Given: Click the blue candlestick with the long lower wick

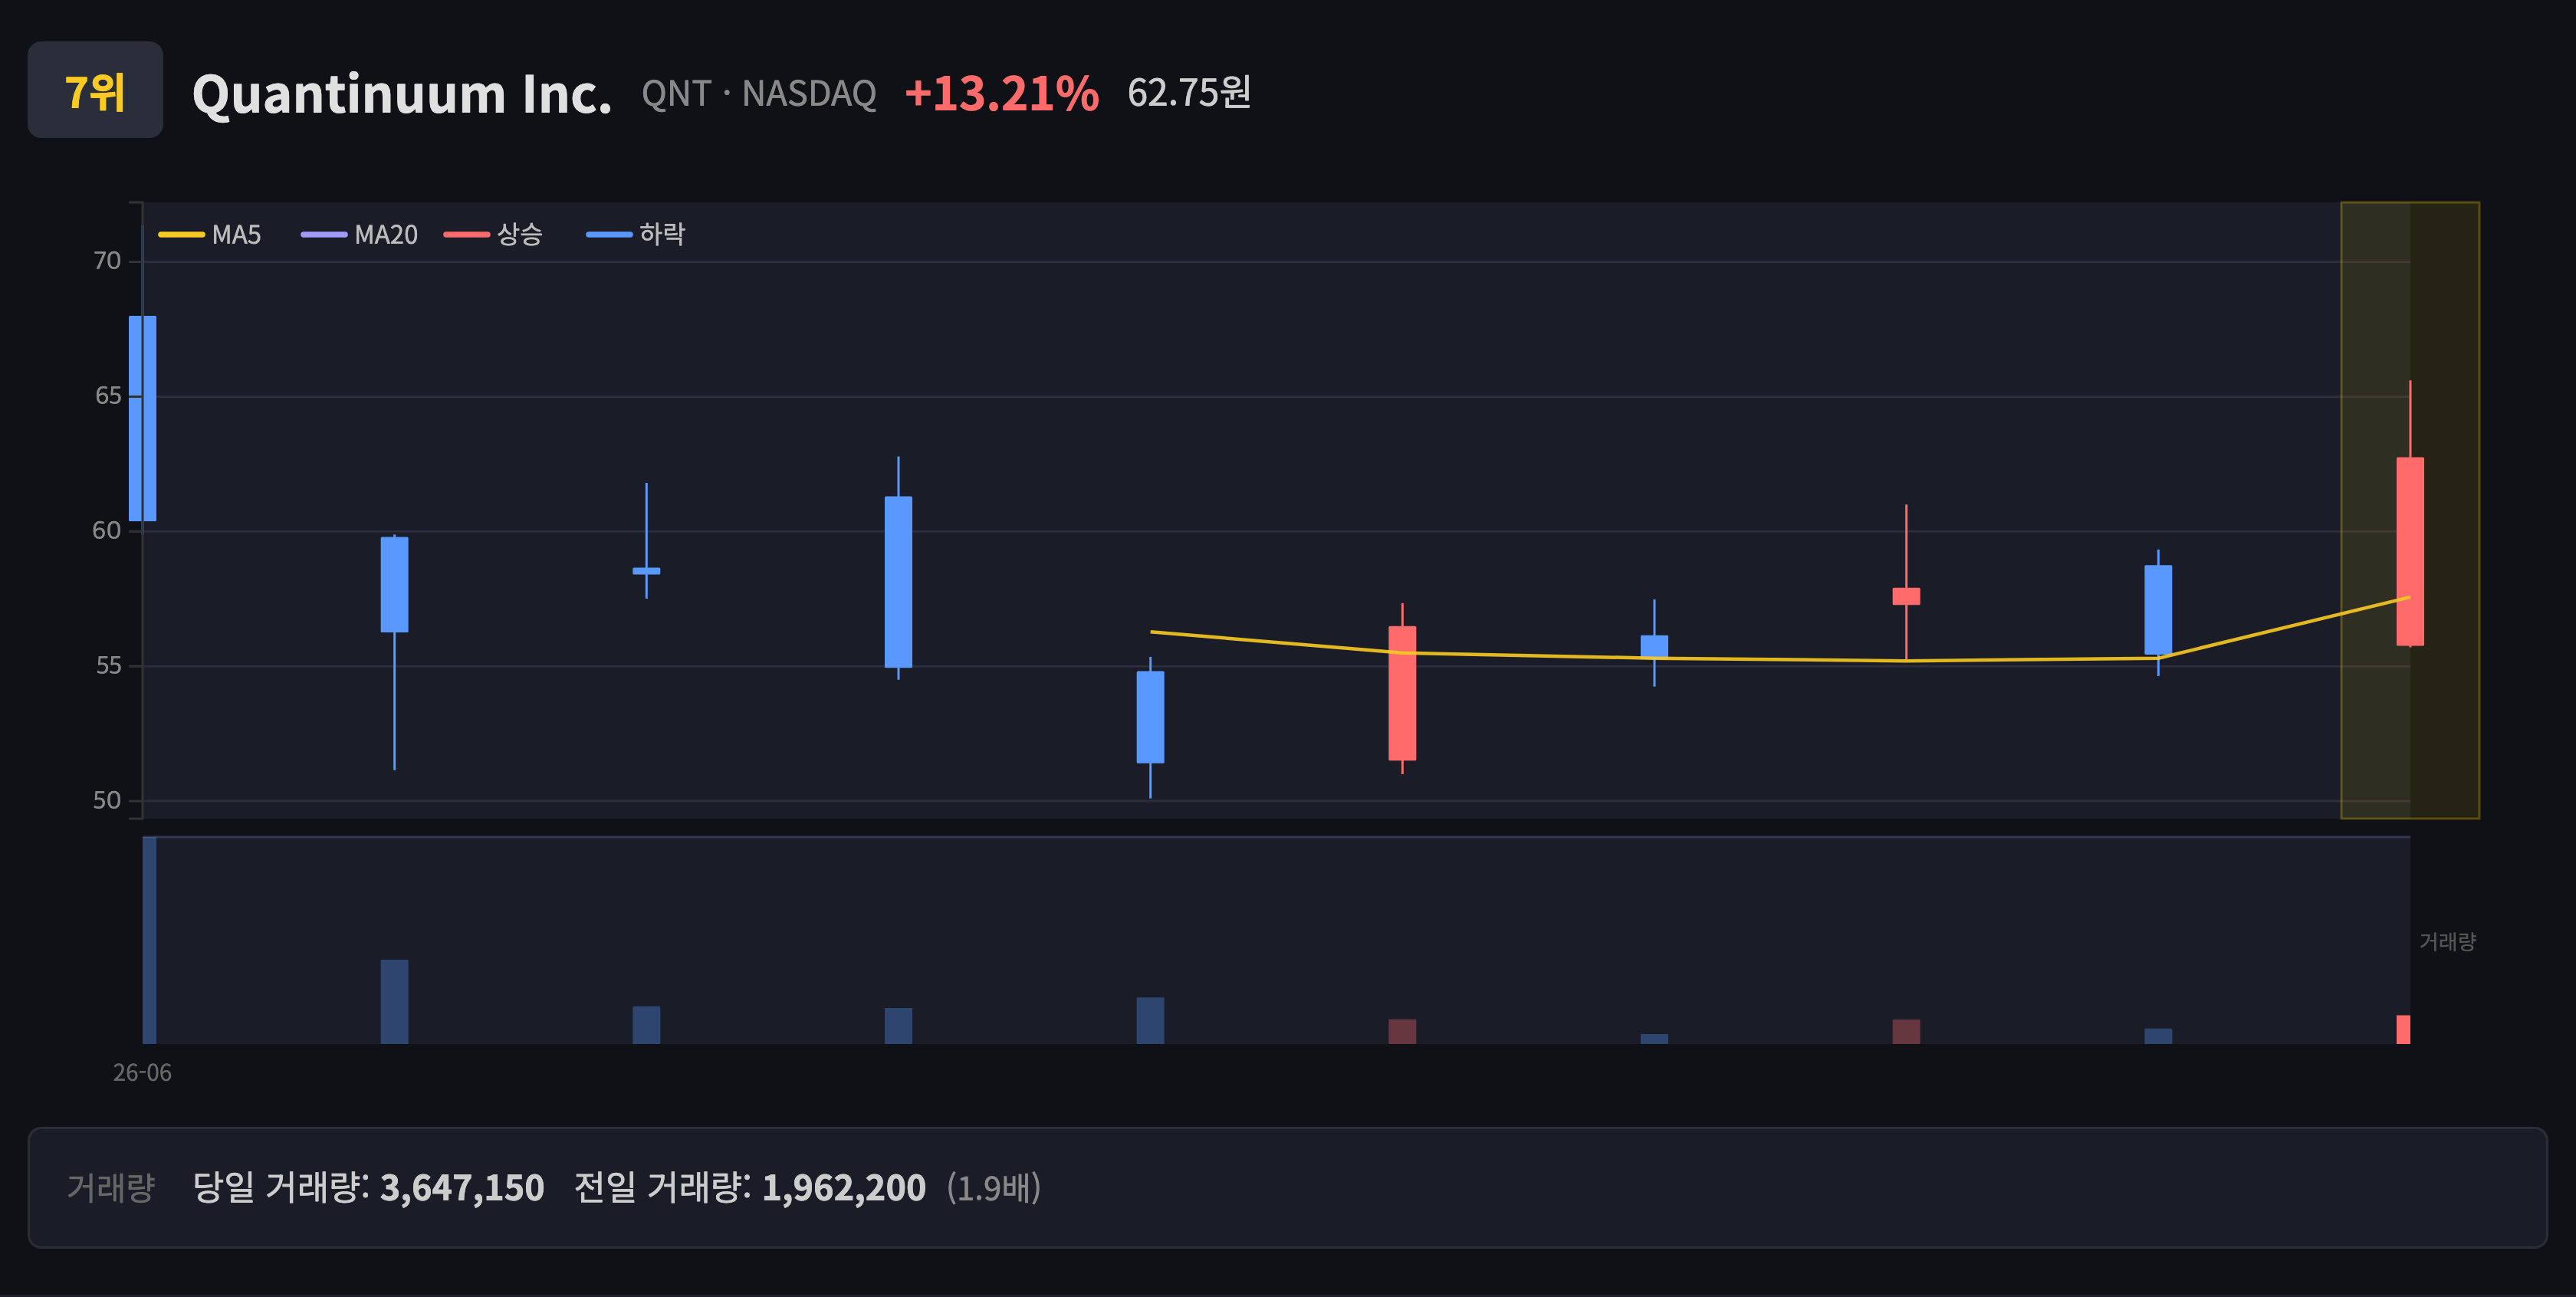Looking at the screenshot, I should [394, 585].
